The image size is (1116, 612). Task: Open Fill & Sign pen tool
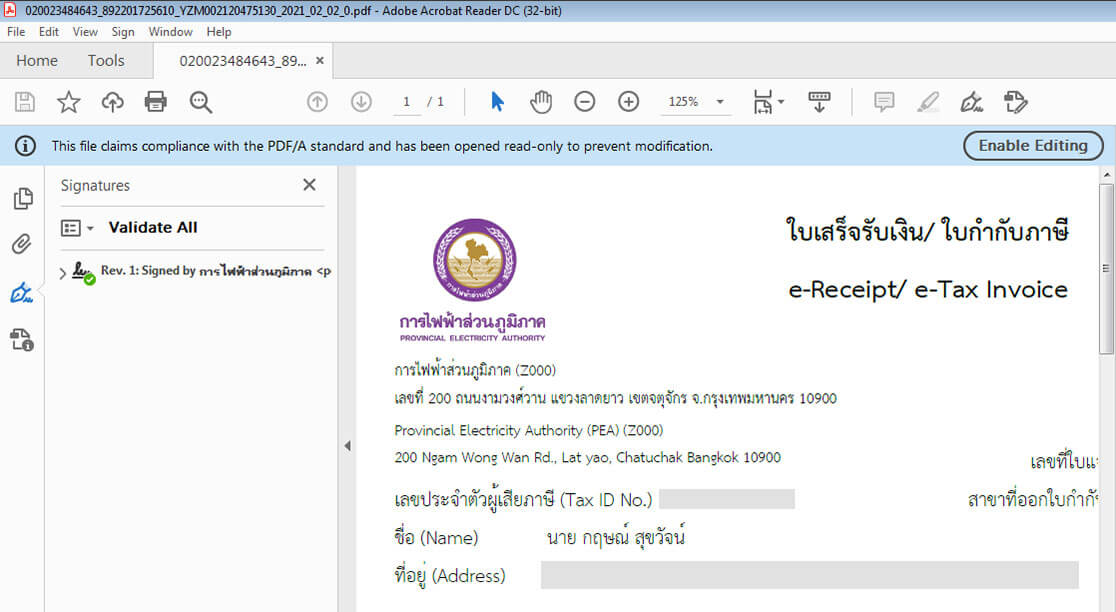coord(972,102)
